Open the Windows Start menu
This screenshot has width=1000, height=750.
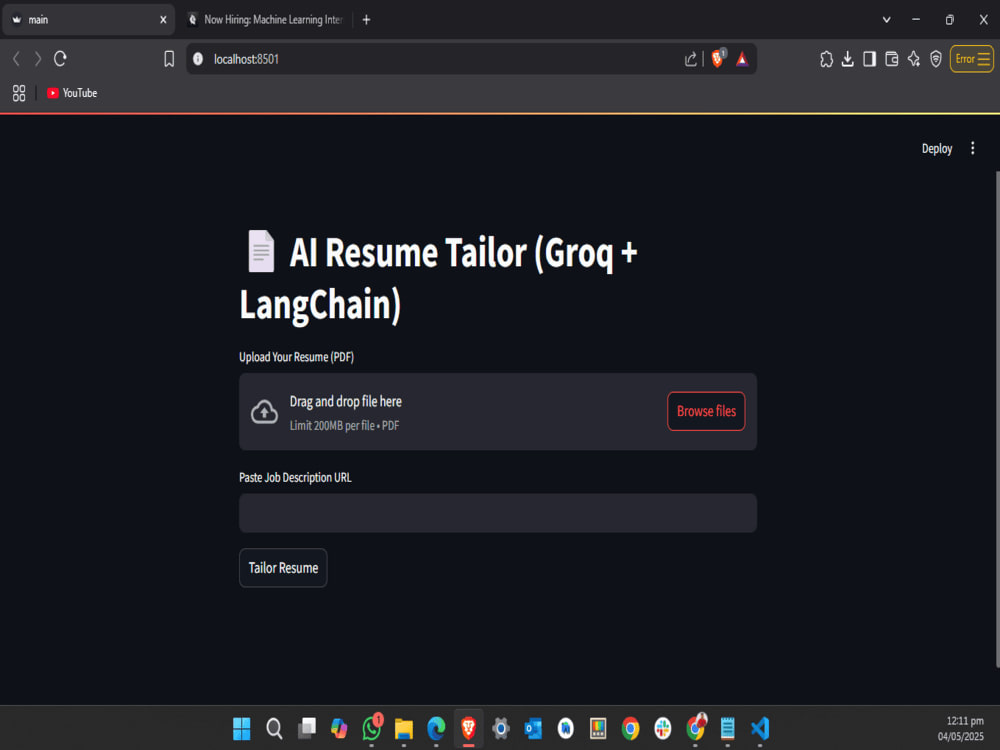(242, 728)
